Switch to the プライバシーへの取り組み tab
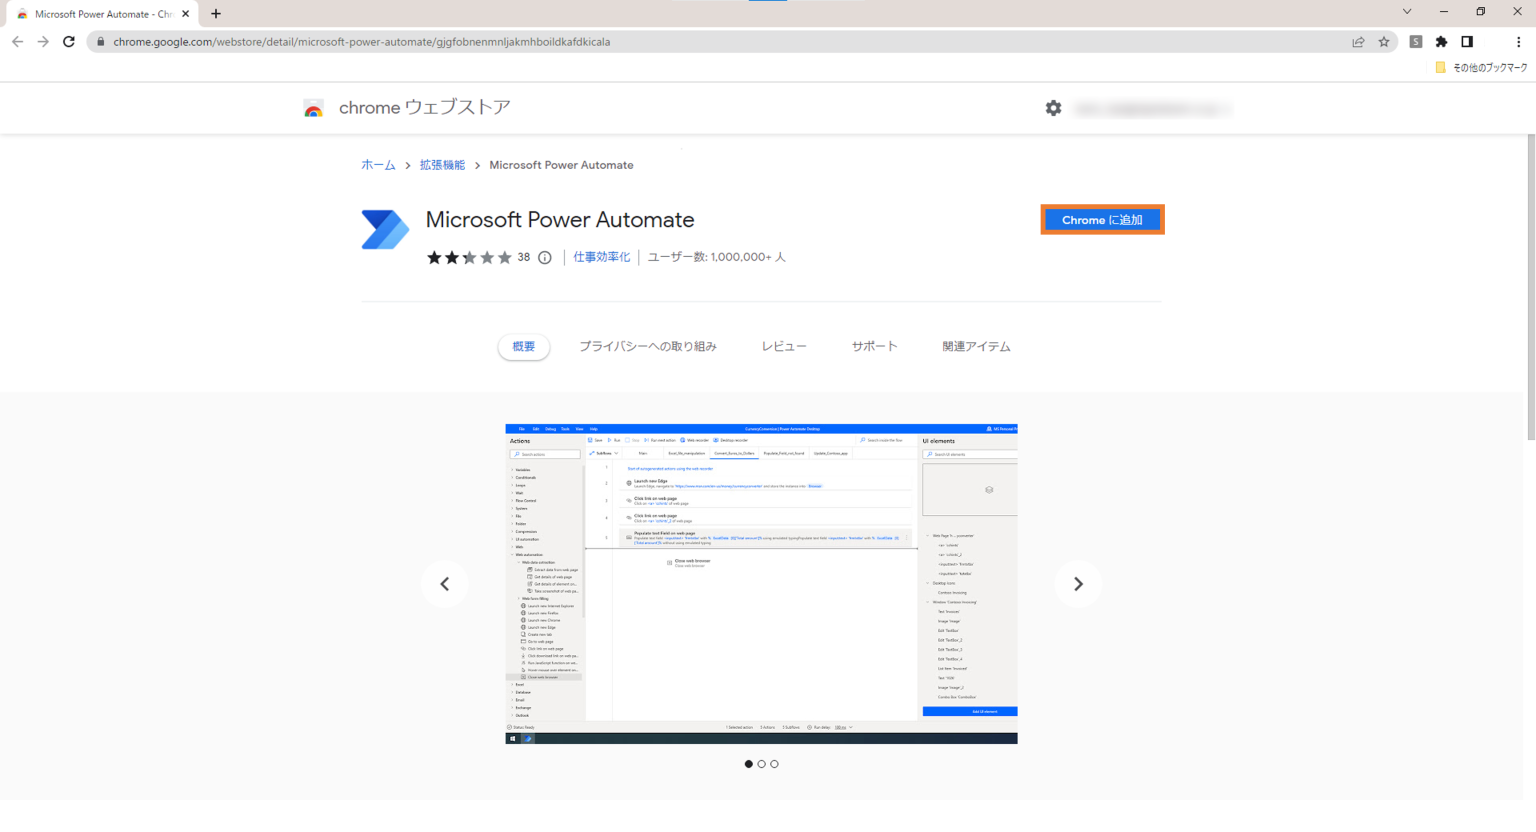 pos(648,346)
